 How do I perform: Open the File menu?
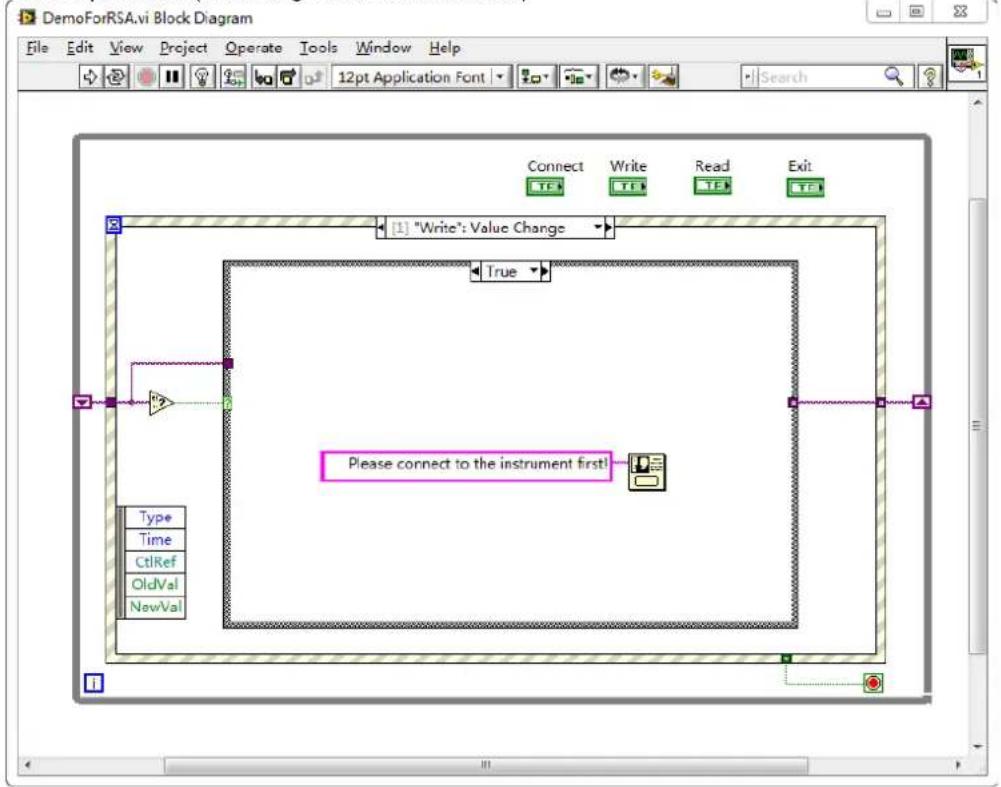click(x=37, y=48)
